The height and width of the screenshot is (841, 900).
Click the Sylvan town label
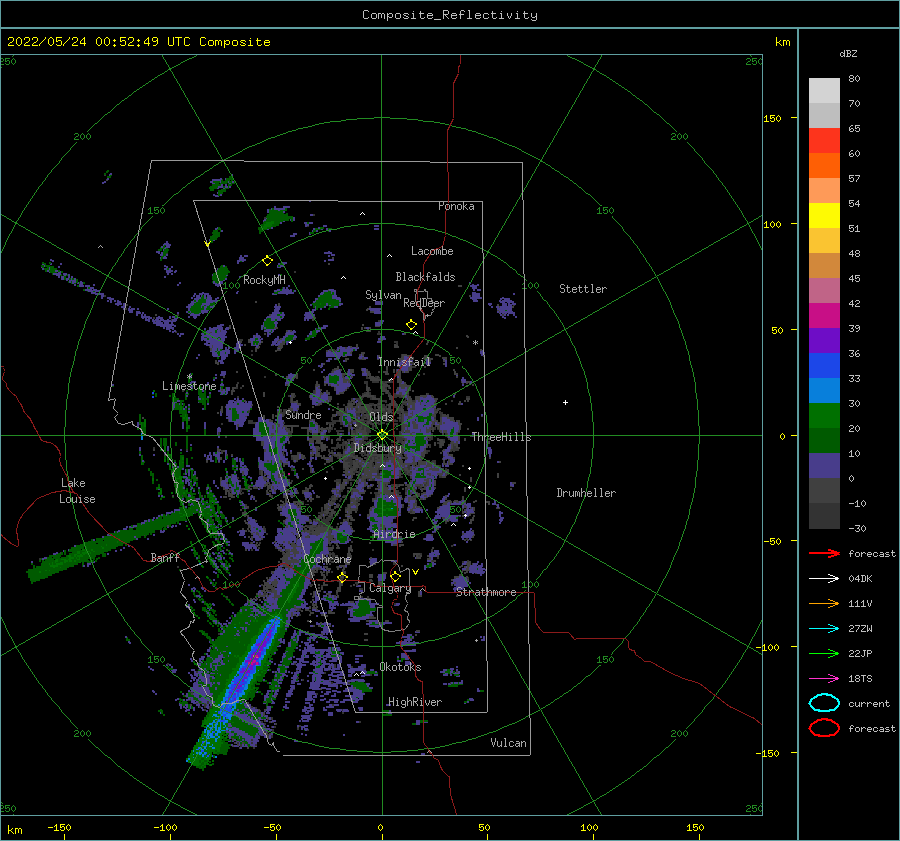click(x=383, y=295)
